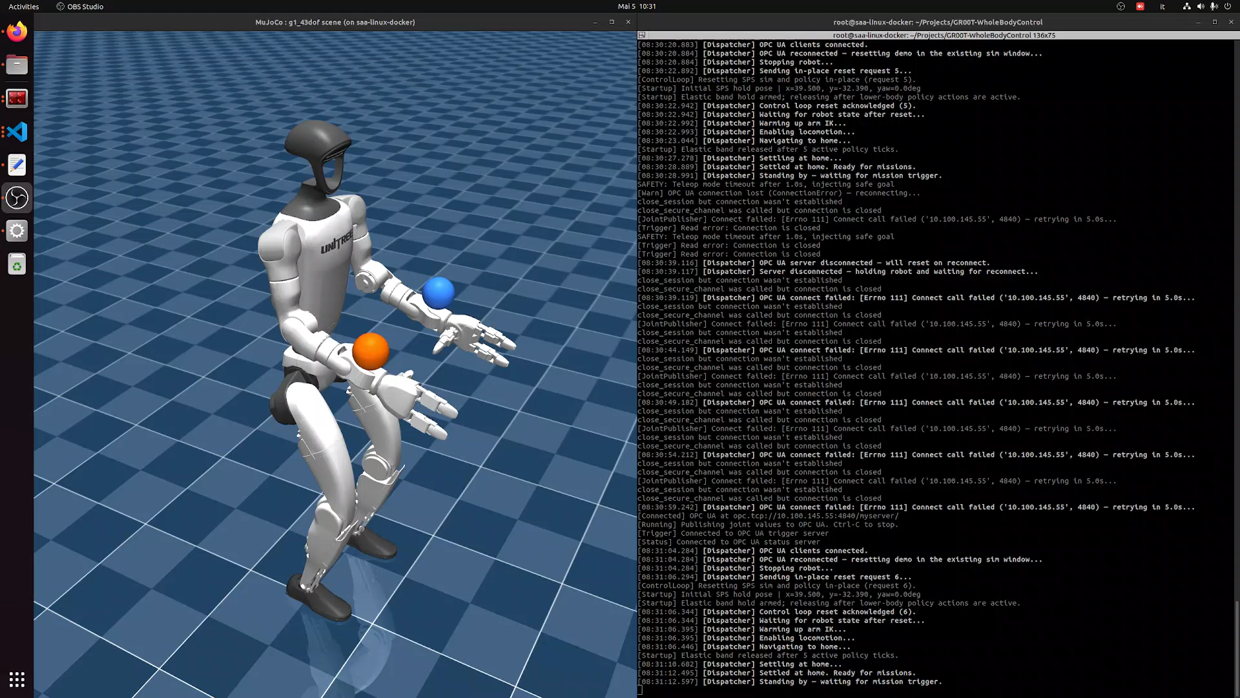Click '[Status] Connected to OPC UA status server'
Viewport: 1240px width, 698px height.
click(729, 542)
